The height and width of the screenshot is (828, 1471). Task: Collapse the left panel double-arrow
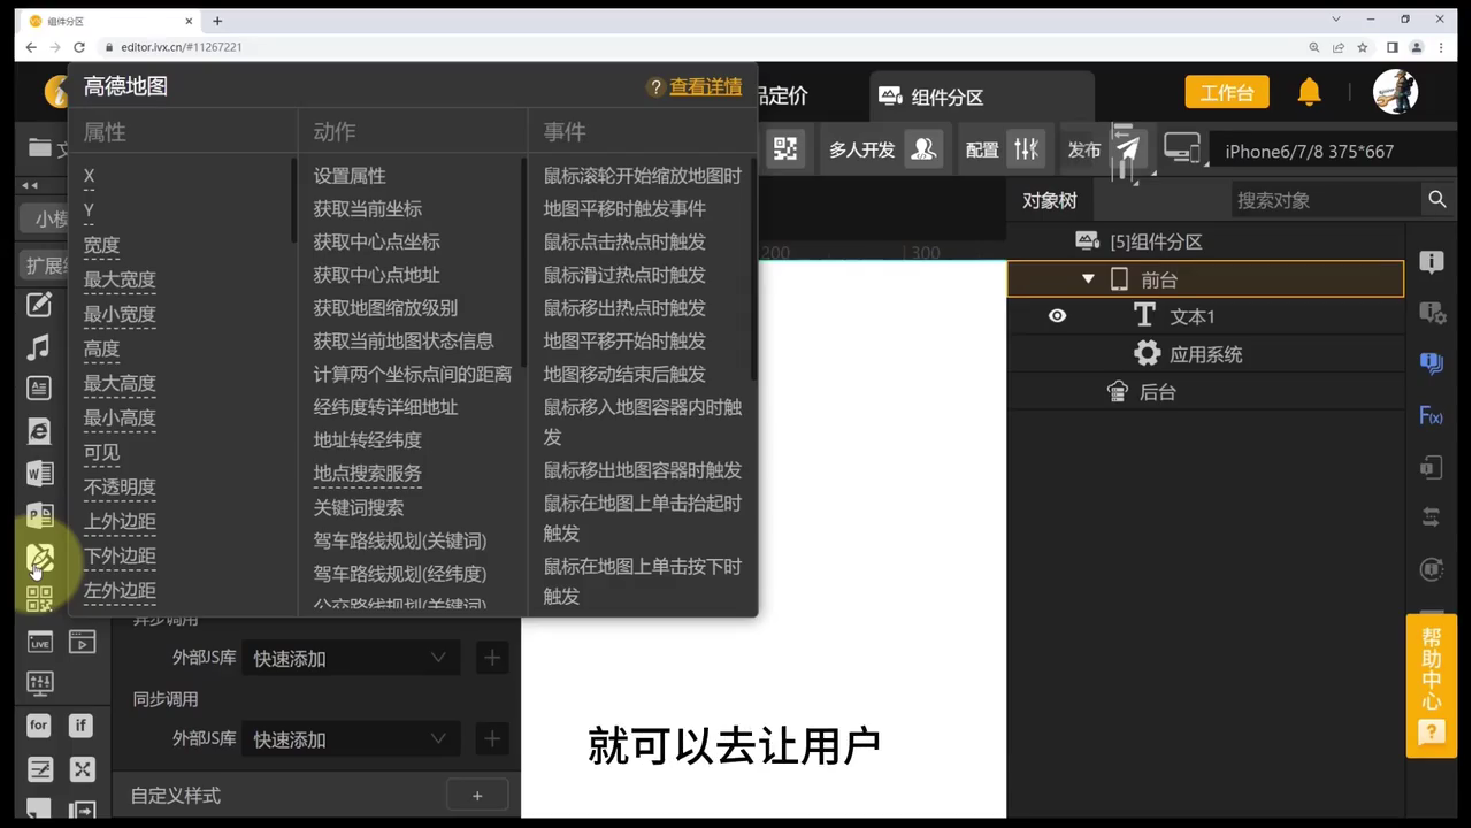click(30, 186)
